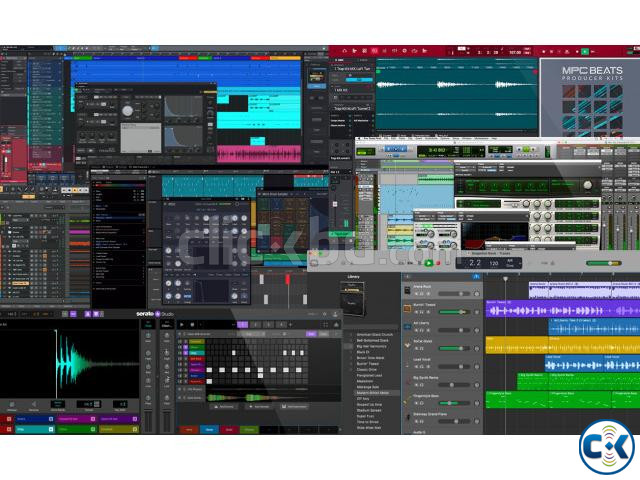Click the user account icon in Serato Studio
The image size is (640, 480).
click(x=336, y=314)
